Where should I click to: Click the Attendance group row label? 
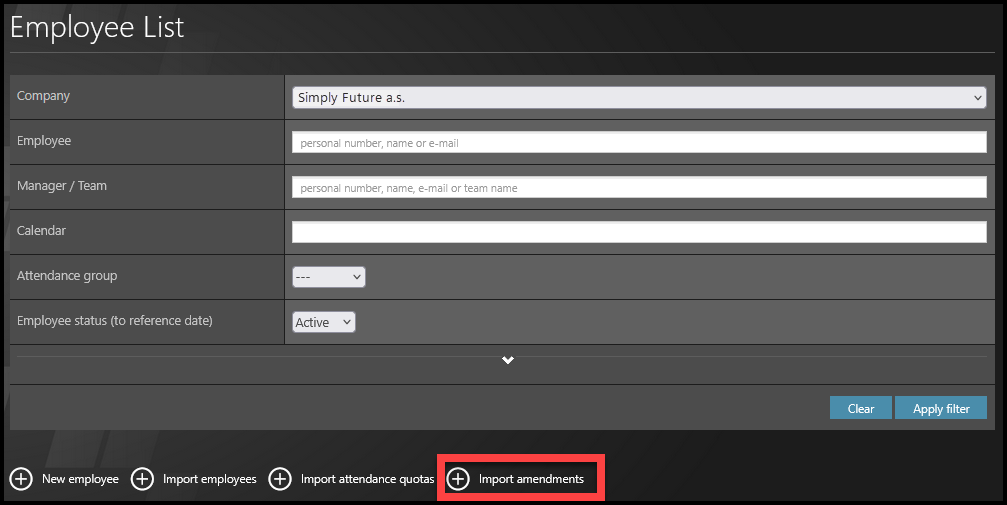67,276
